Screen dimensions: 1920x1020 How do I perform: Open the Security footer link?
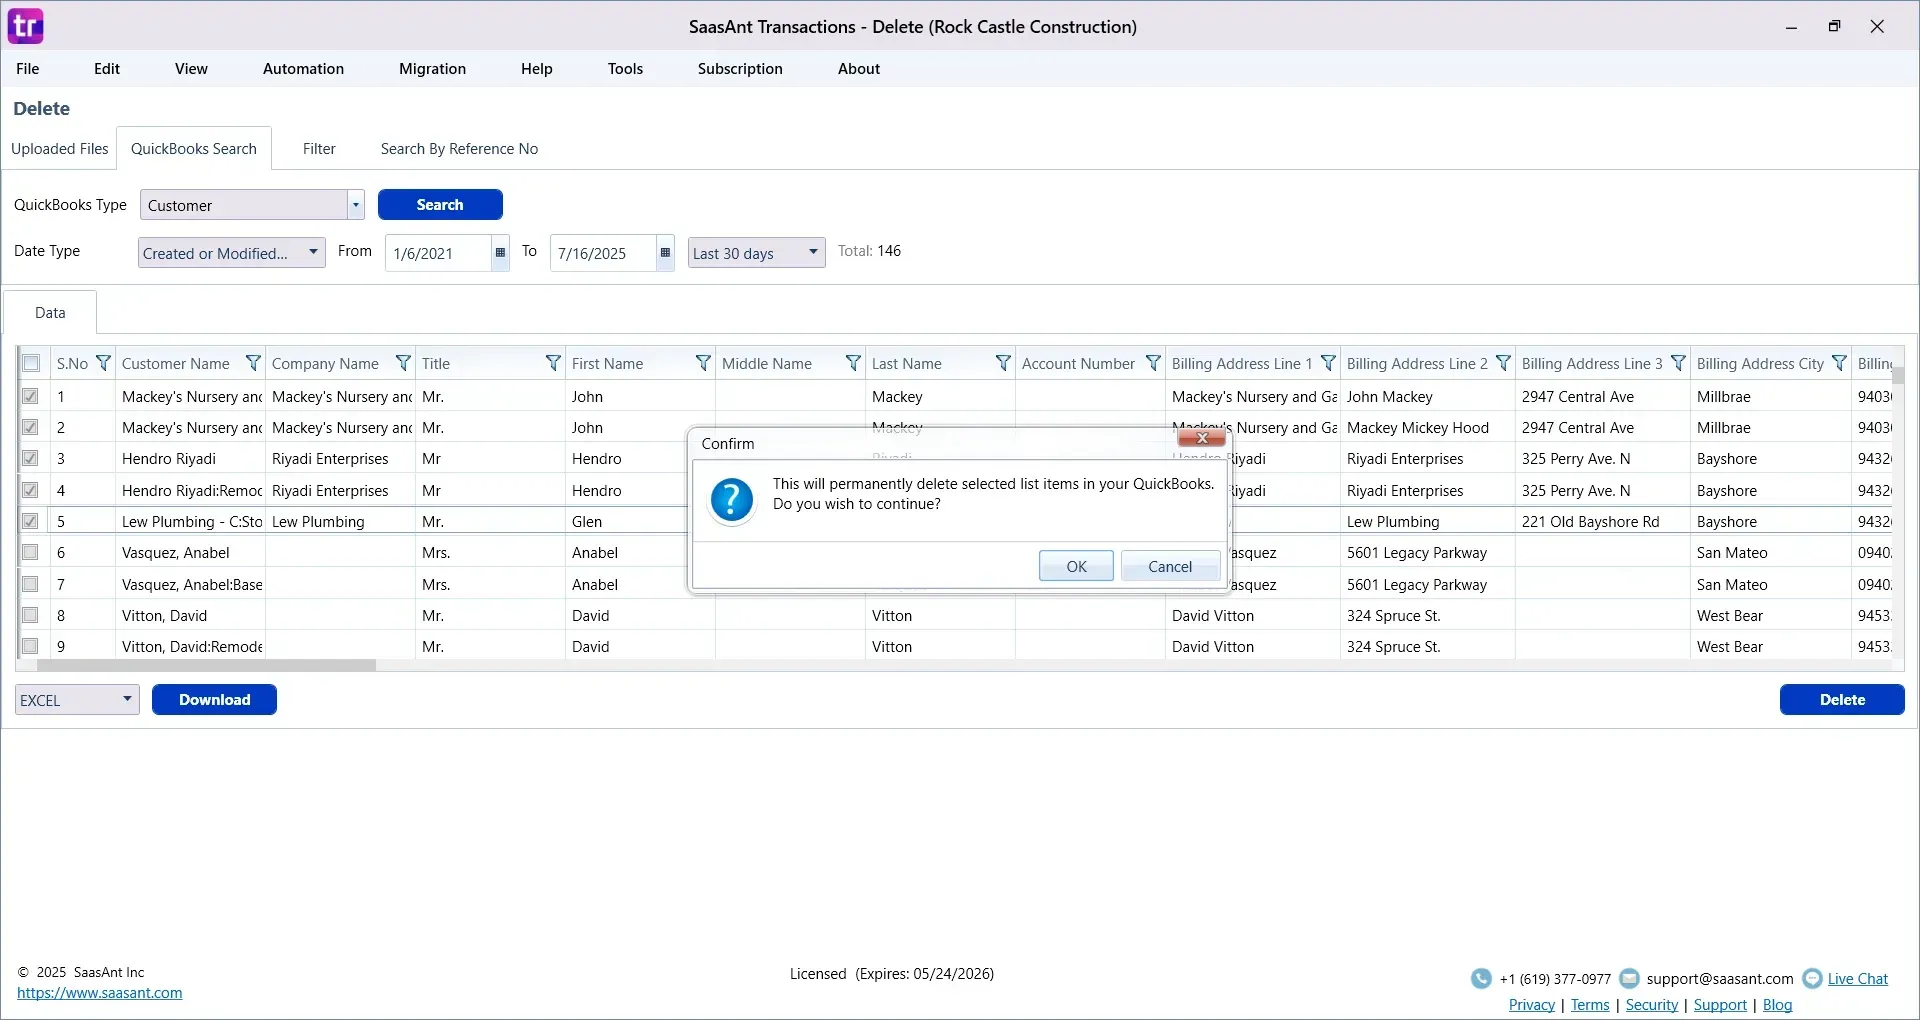(x=1652, y=1005)
